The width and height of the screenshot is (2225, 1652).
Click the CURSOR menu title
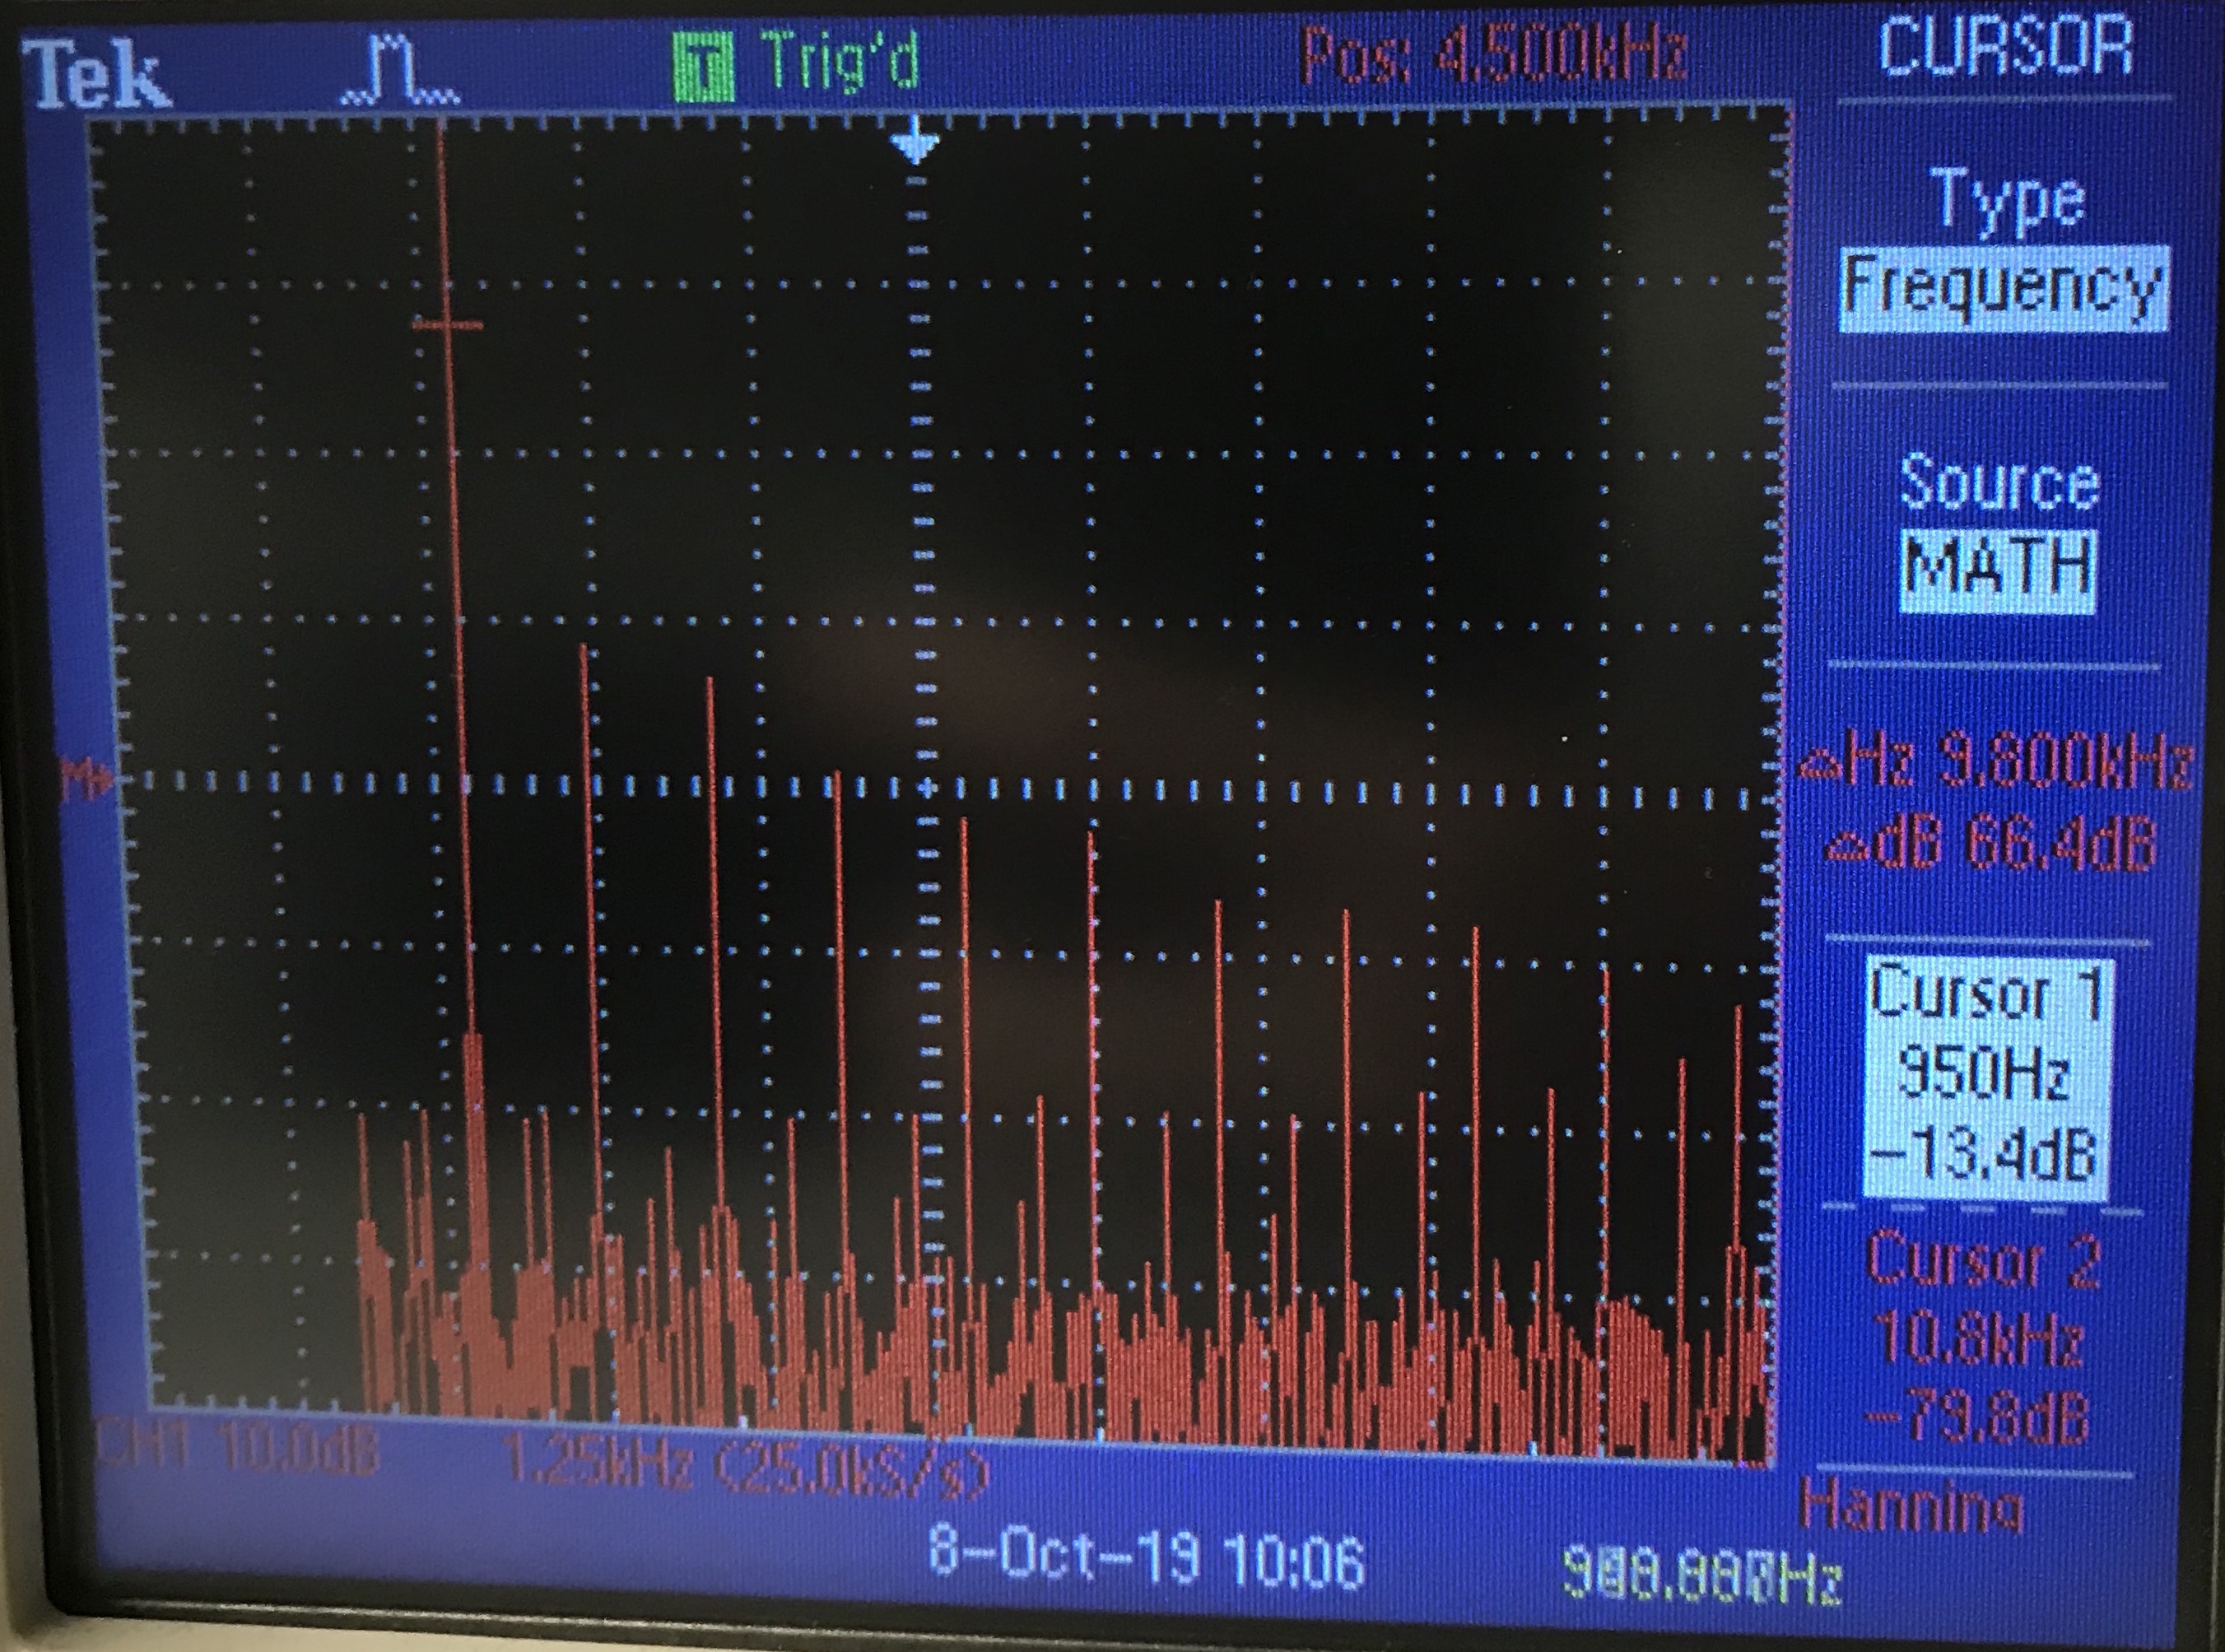coord(2005,47)
